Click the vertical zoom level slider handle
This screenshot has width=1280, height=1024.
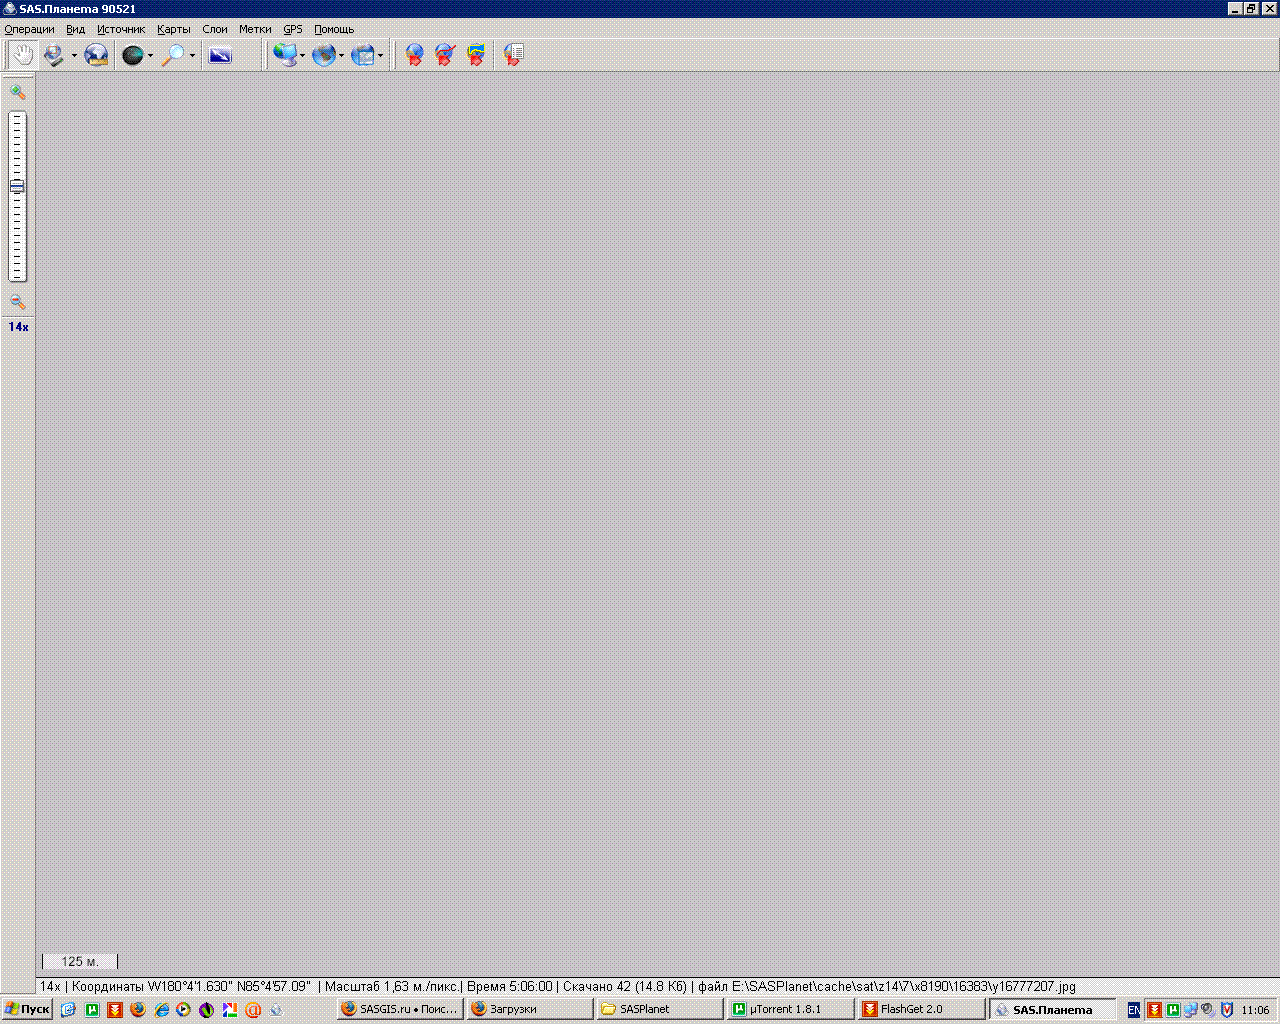point(17,186)
